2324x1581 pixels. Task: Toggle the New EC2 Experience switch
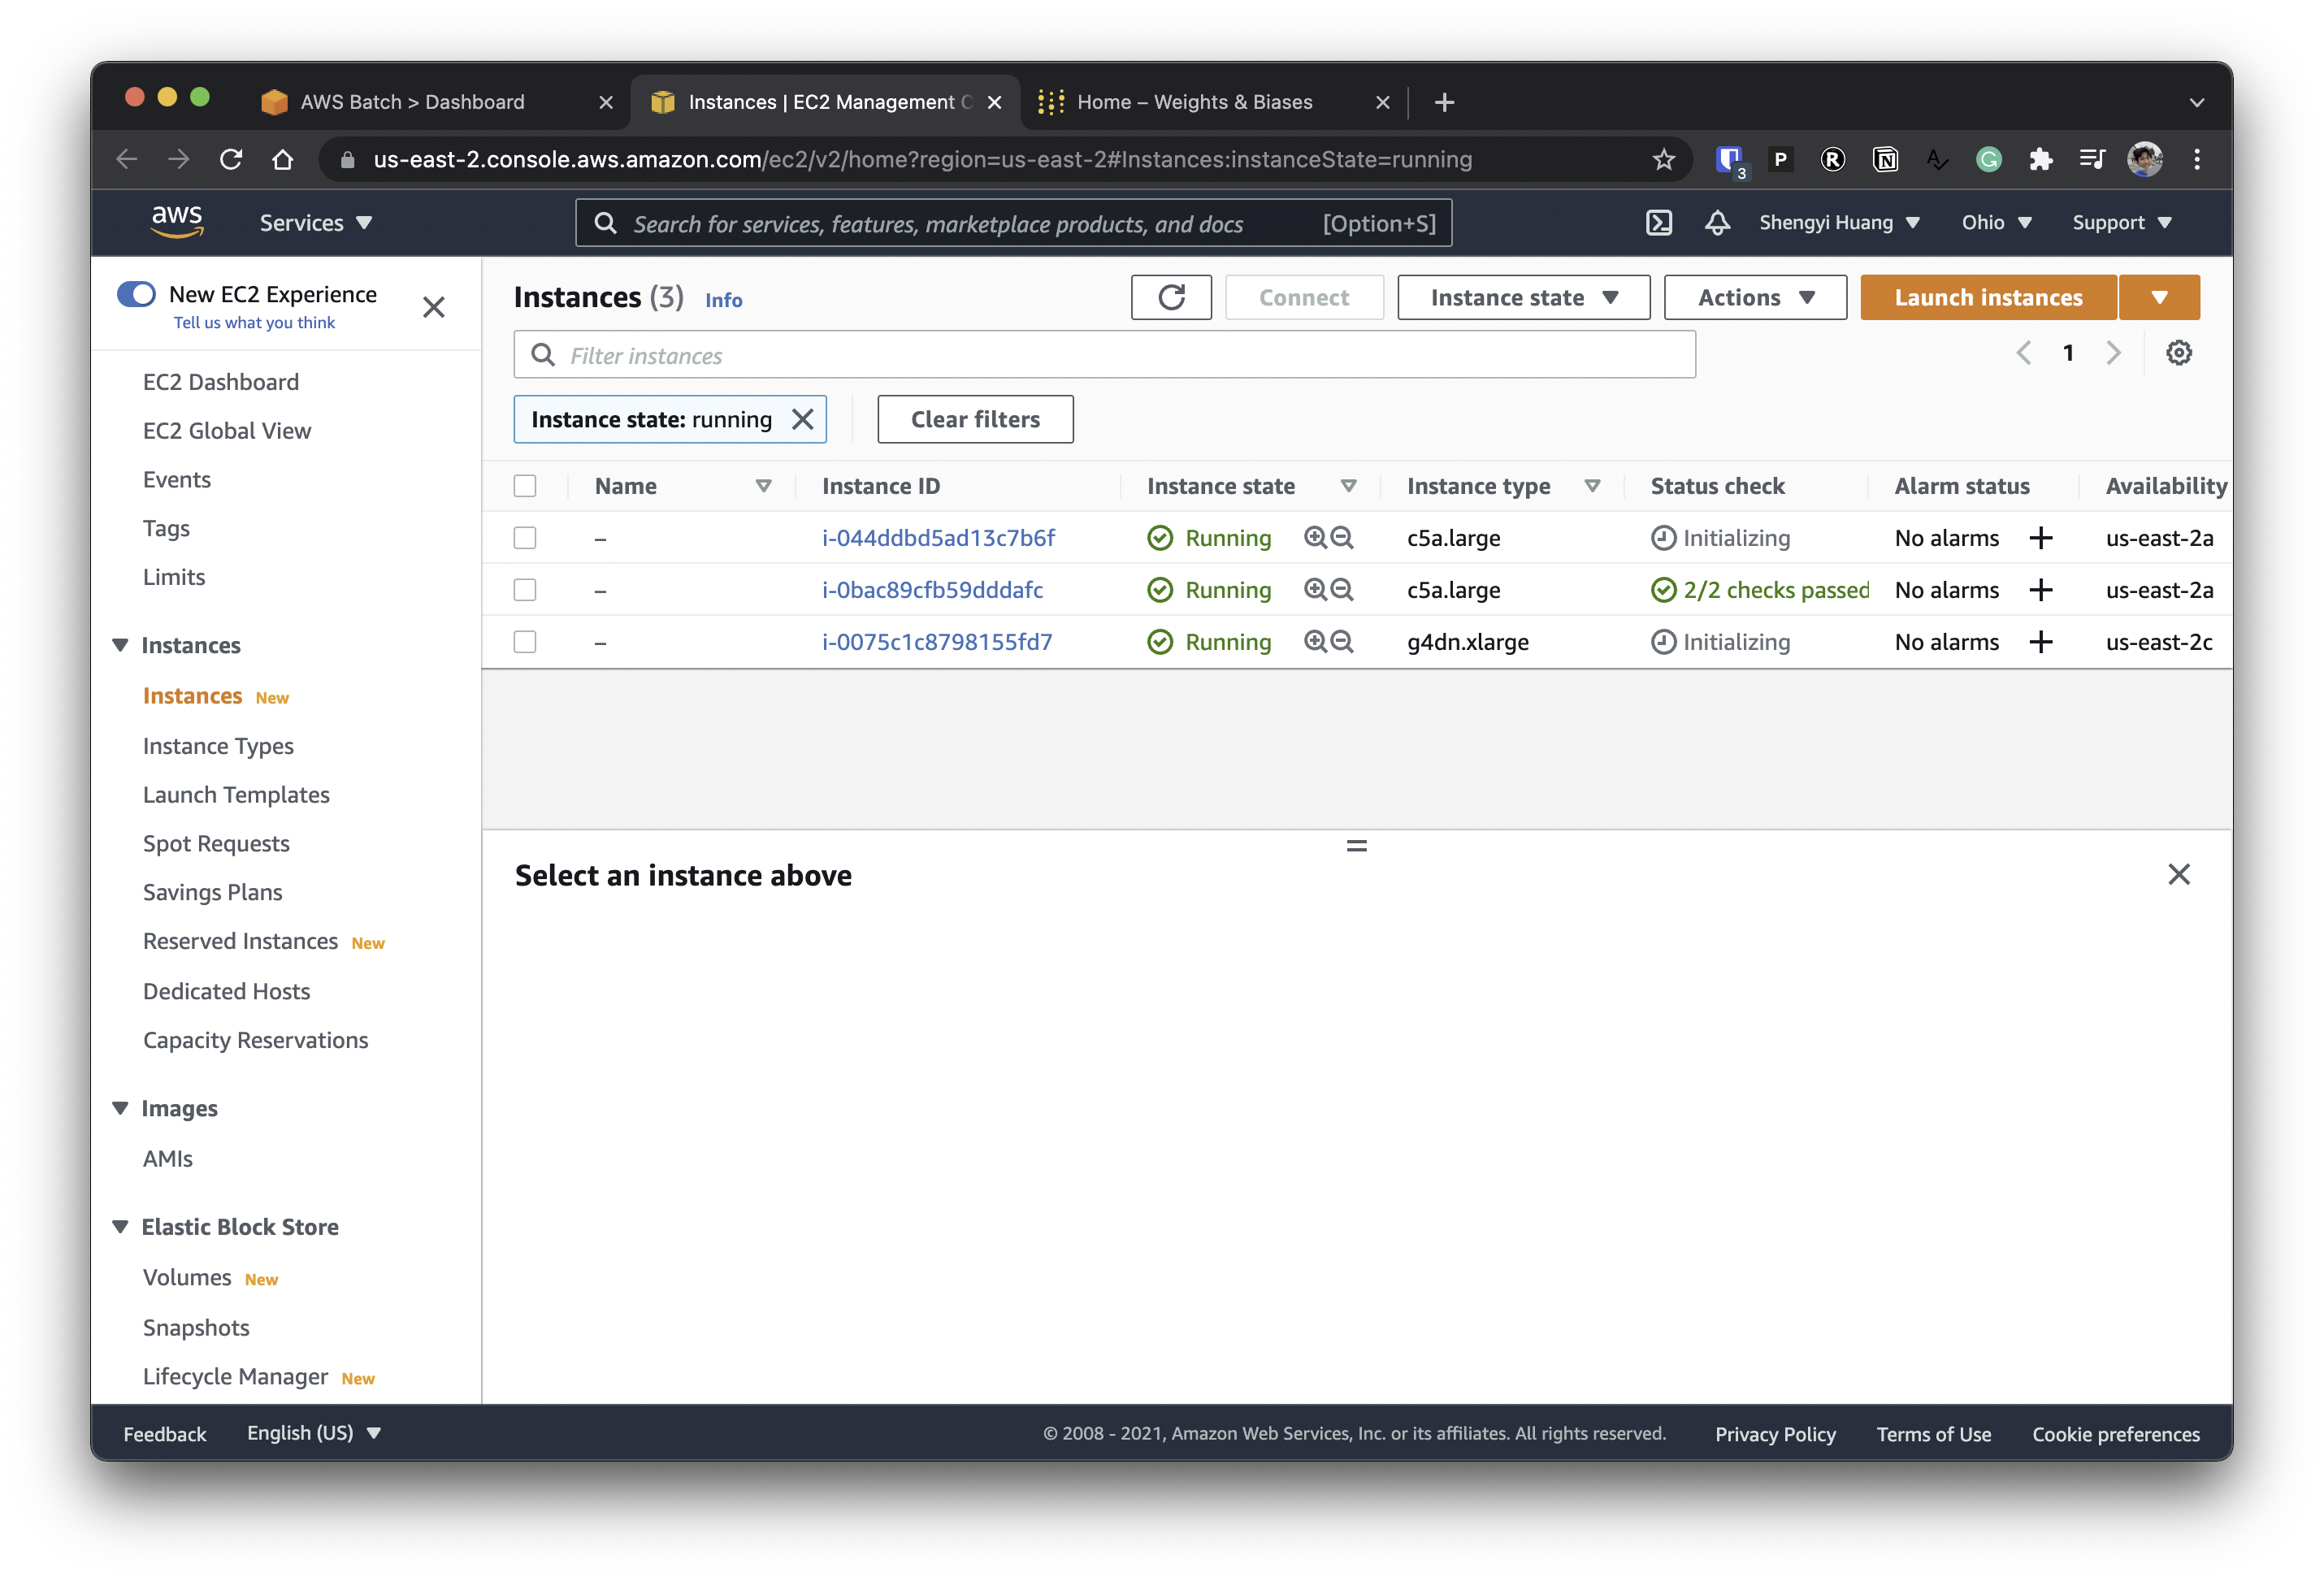click(x=137, y=294)
